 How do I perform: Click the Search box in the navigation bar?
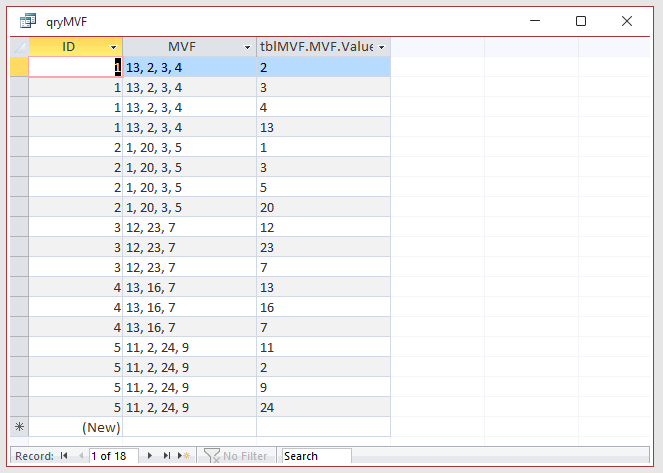point(316,456)
